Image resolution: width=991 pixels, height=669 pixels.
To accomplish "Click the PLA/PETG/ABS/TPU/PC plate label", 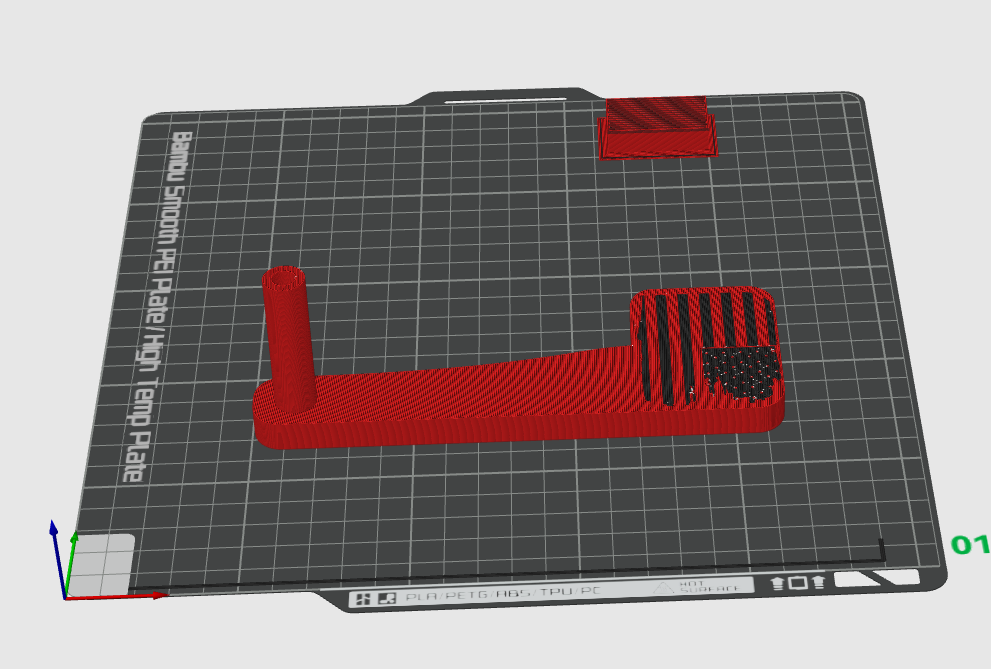I will [x=502, y=594].
